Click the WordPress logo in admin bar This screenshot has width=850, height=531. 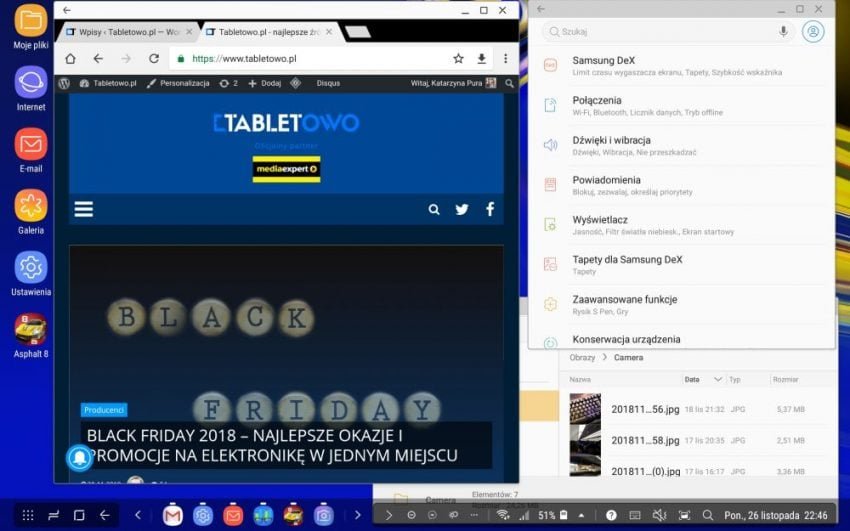click(64, 83)
